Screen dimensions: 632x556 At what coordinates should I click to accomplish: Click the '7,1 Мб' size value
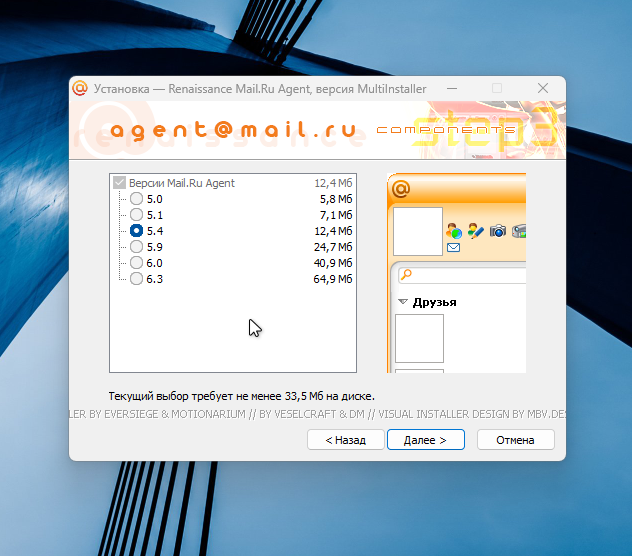[x=336, y=215]
